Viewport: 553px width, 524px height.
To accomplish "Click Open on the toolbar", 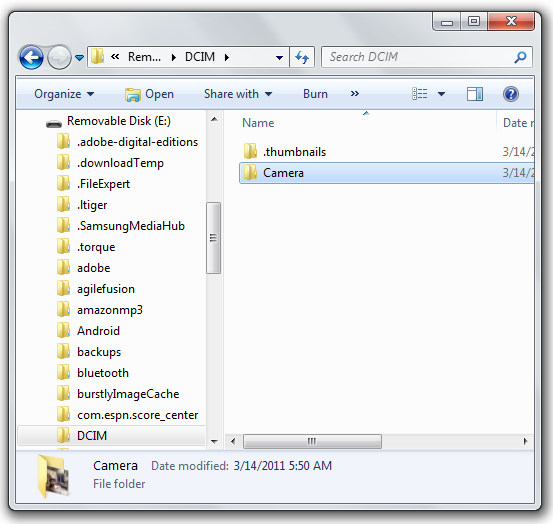I will 150,94.
